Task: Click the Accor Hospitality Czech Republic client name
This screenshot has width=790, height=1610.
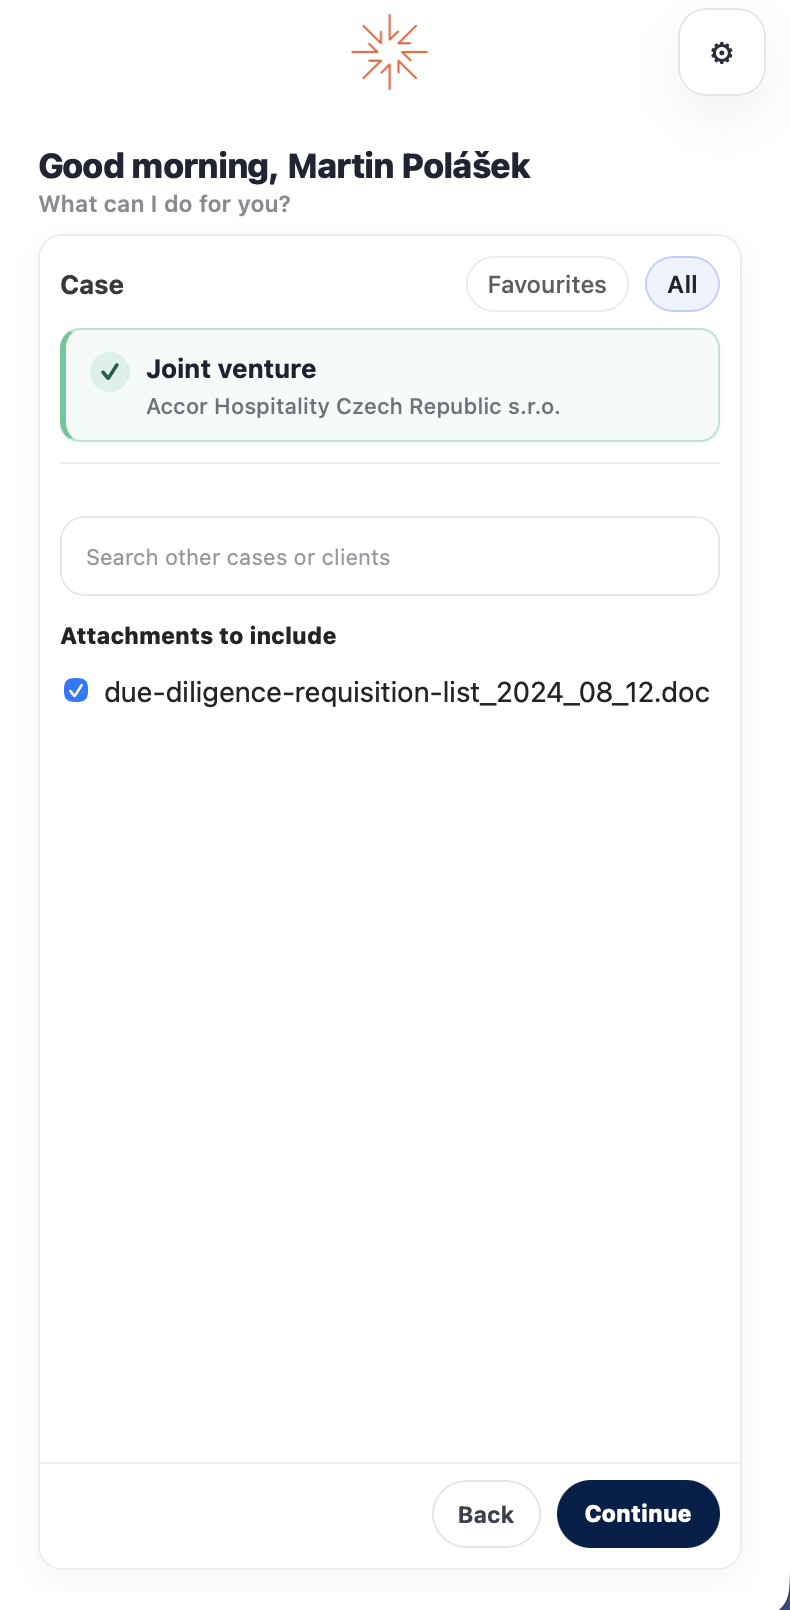Action: [x=353, y=406]
